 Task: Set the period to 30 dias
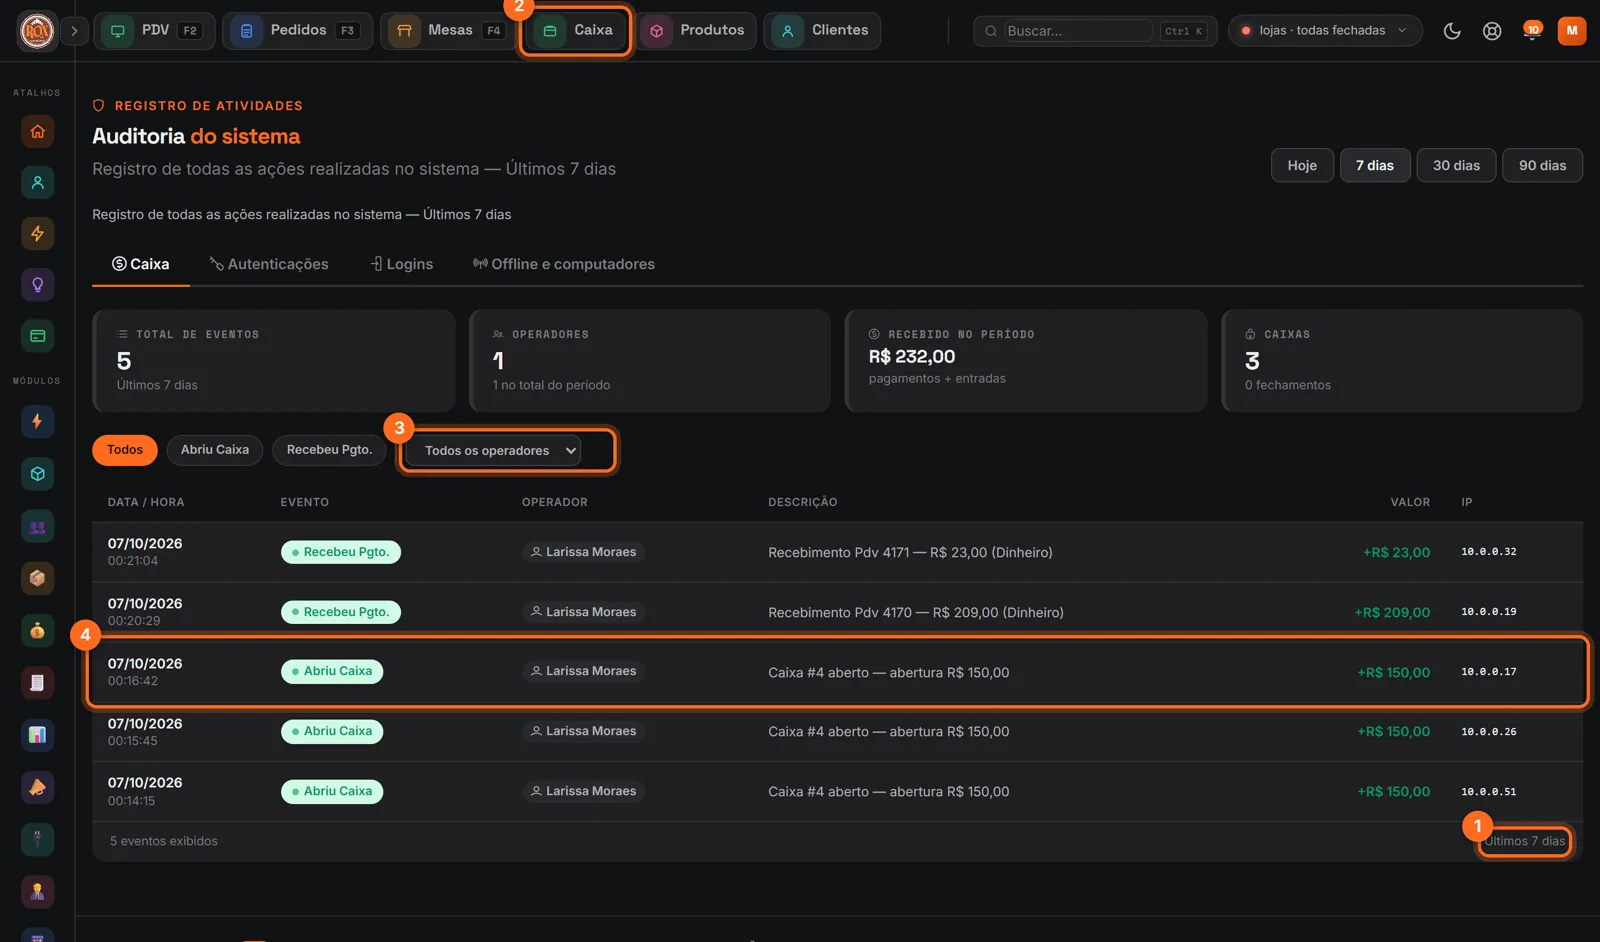(x=1456, y=166)
